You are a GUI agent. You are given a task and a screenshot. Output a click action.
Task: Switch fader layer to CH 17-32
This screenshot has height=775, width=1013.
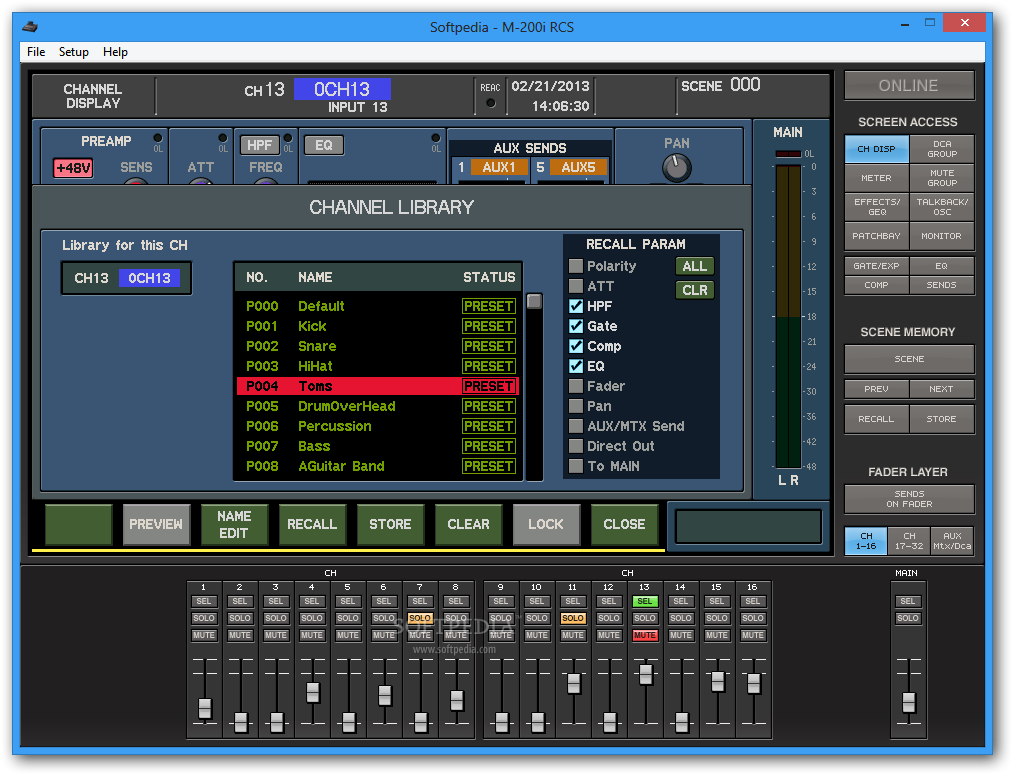[x=909, y=541]
